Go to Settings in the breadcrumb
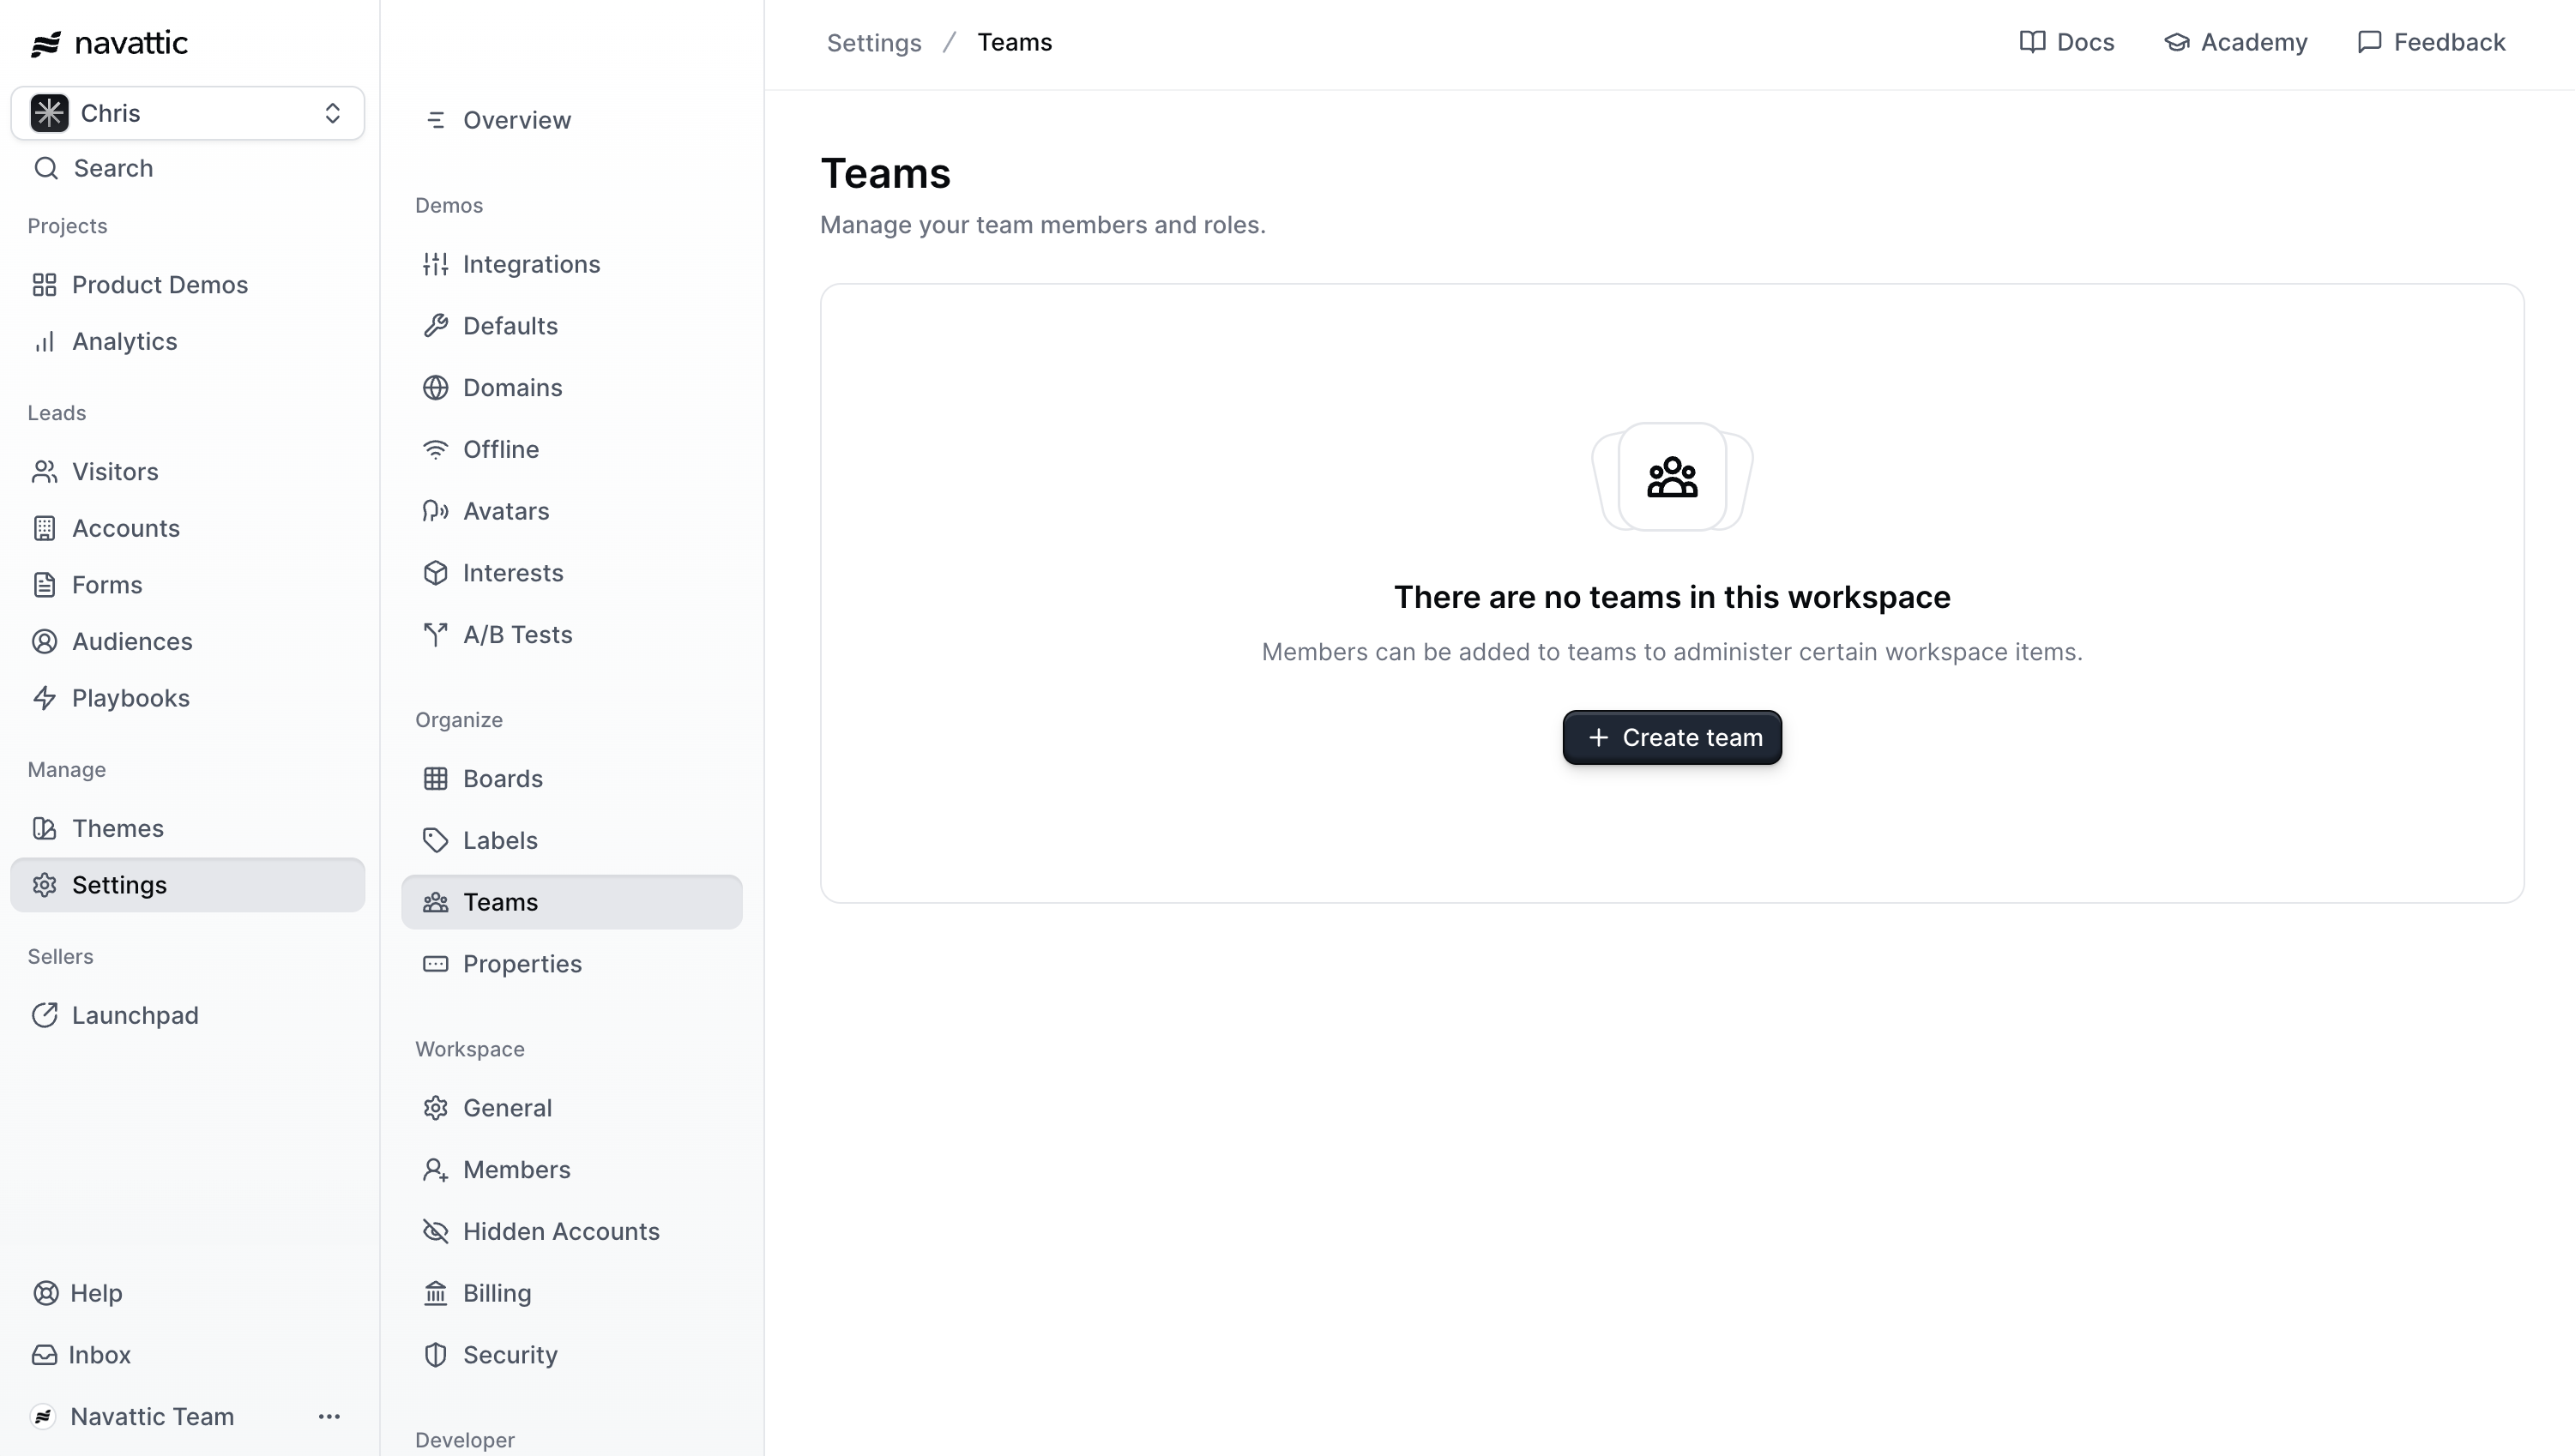 coord(874,43)
